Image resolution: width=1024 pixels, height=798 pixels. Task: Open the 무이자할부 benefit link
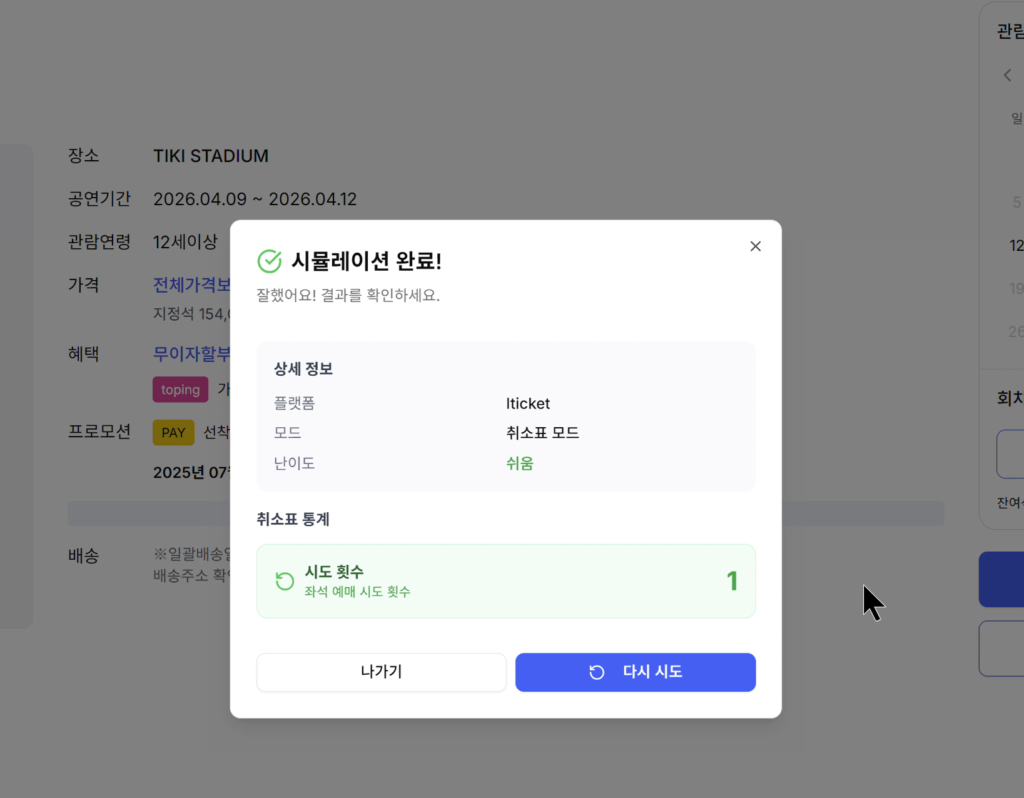pos(192,354)
